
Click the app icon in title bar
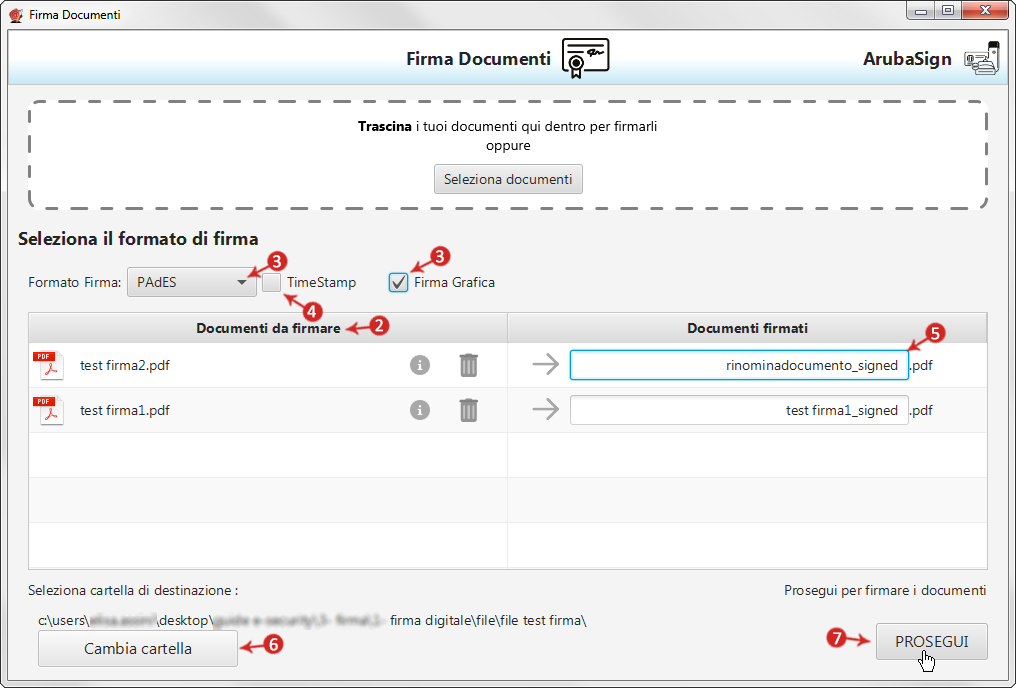tap(16, 15)
